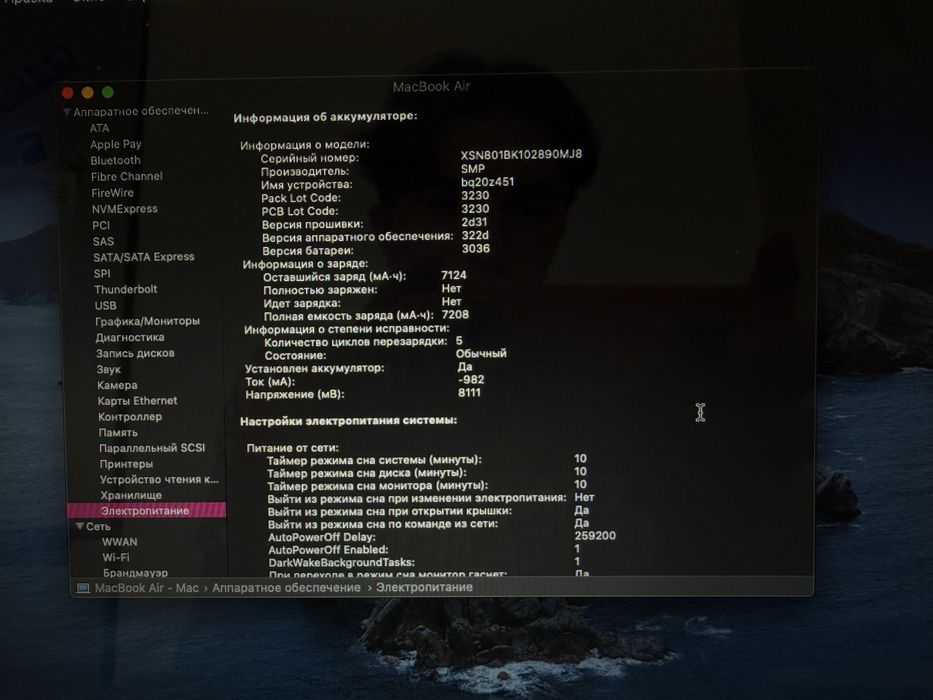Click remaining charge value 7124

454,275
